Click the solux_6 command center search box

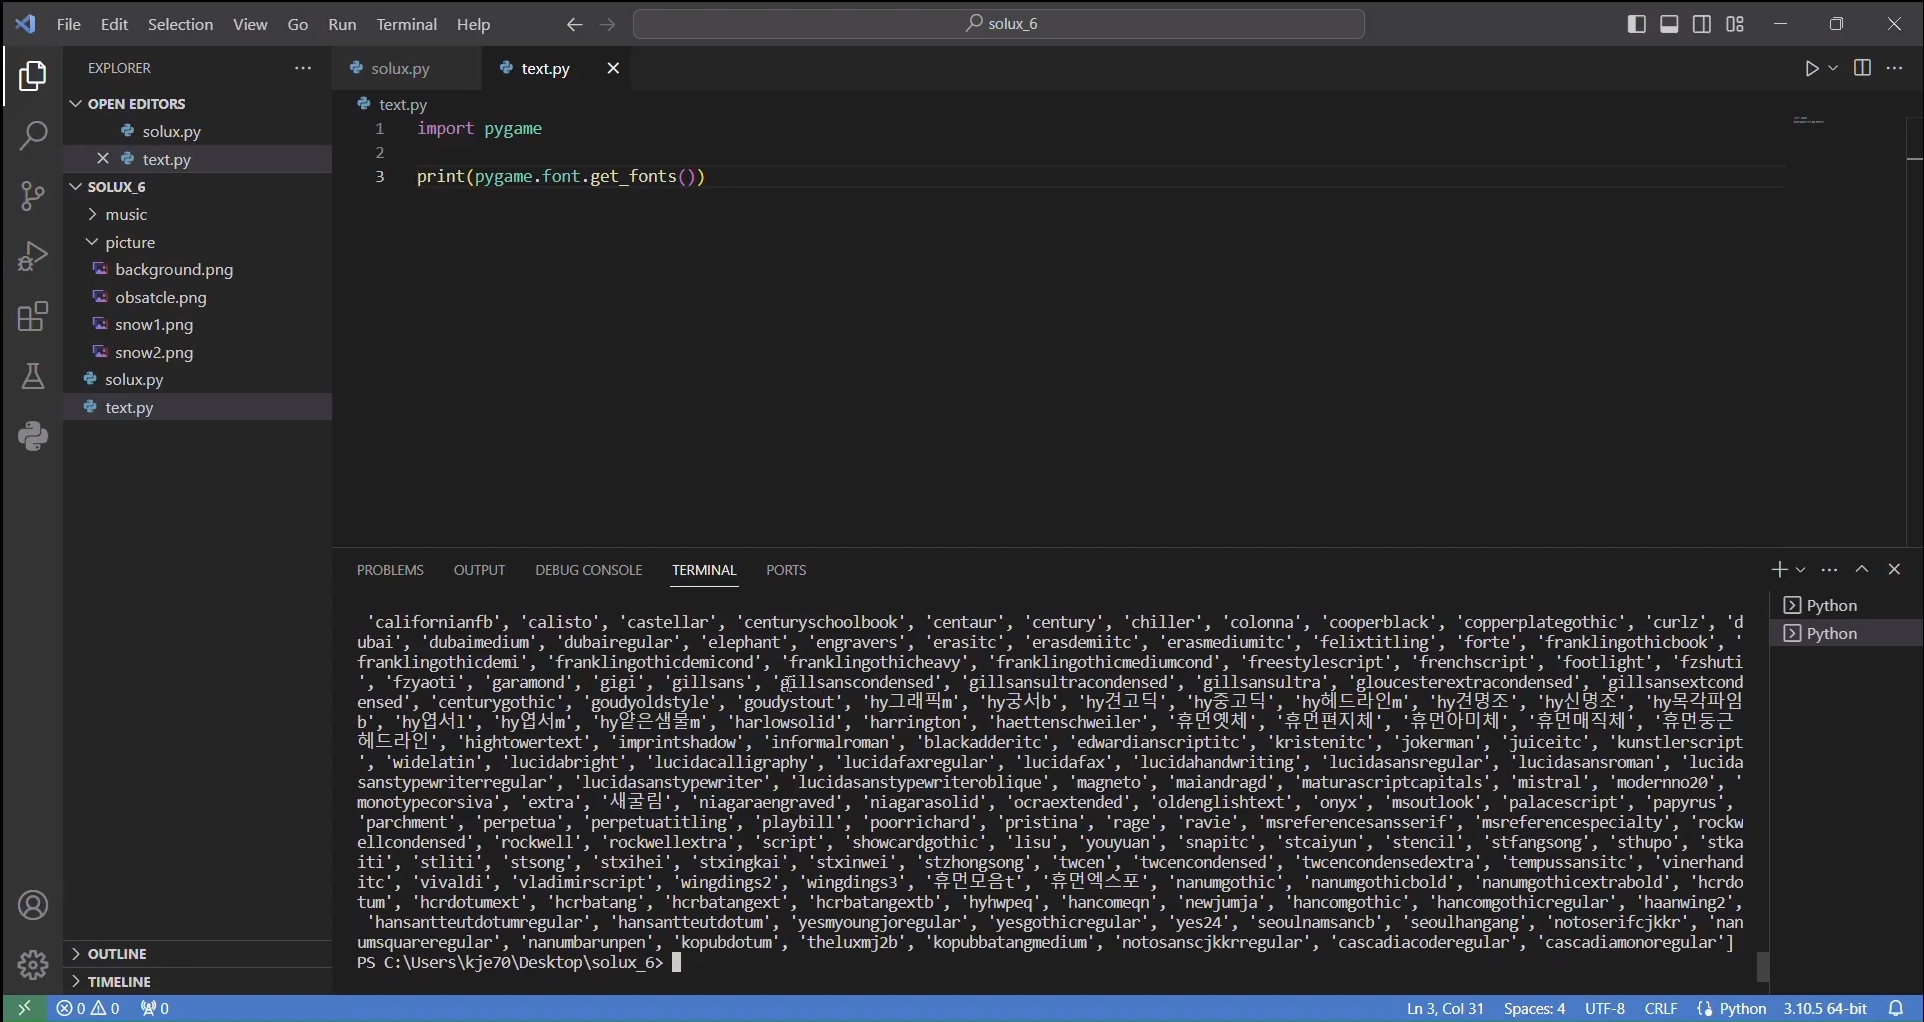[x=999, y=24]
